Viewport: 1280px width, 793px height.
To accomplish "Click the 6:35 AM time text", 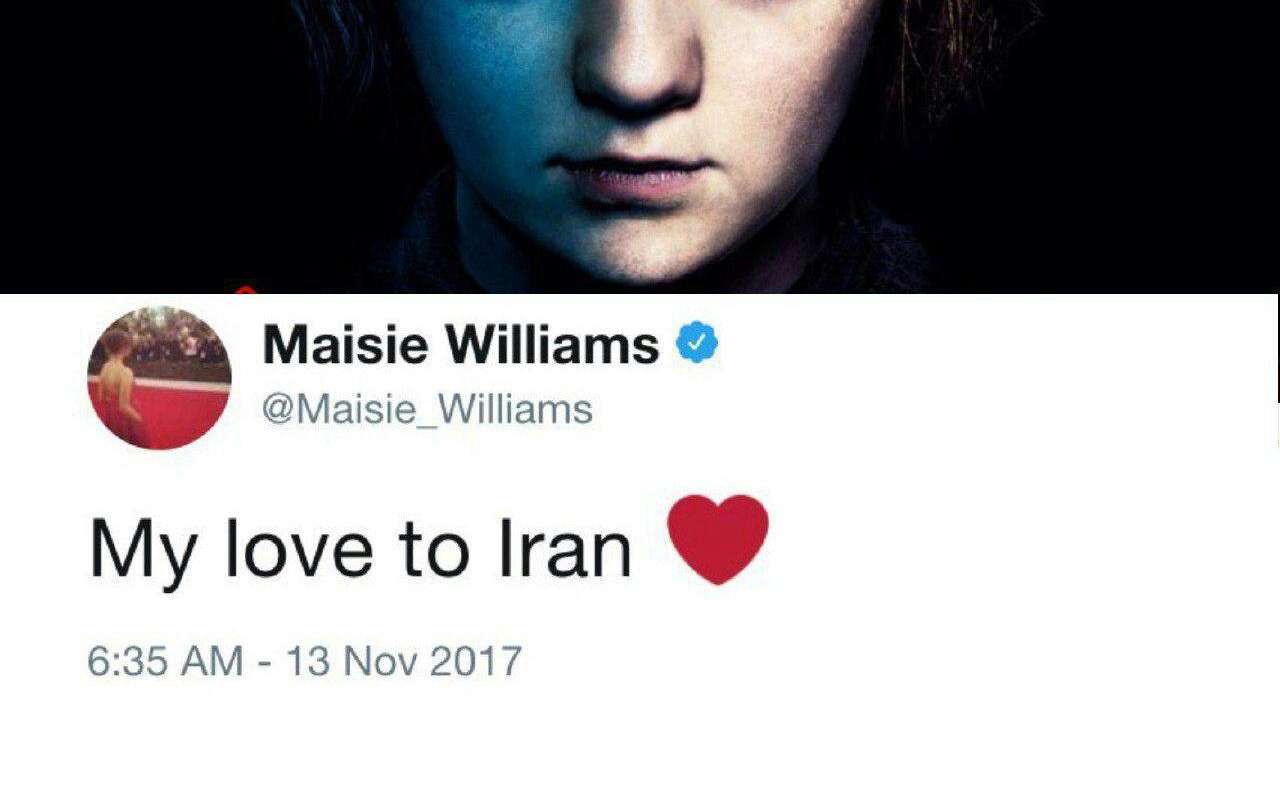I will click(x=165, y=661).
